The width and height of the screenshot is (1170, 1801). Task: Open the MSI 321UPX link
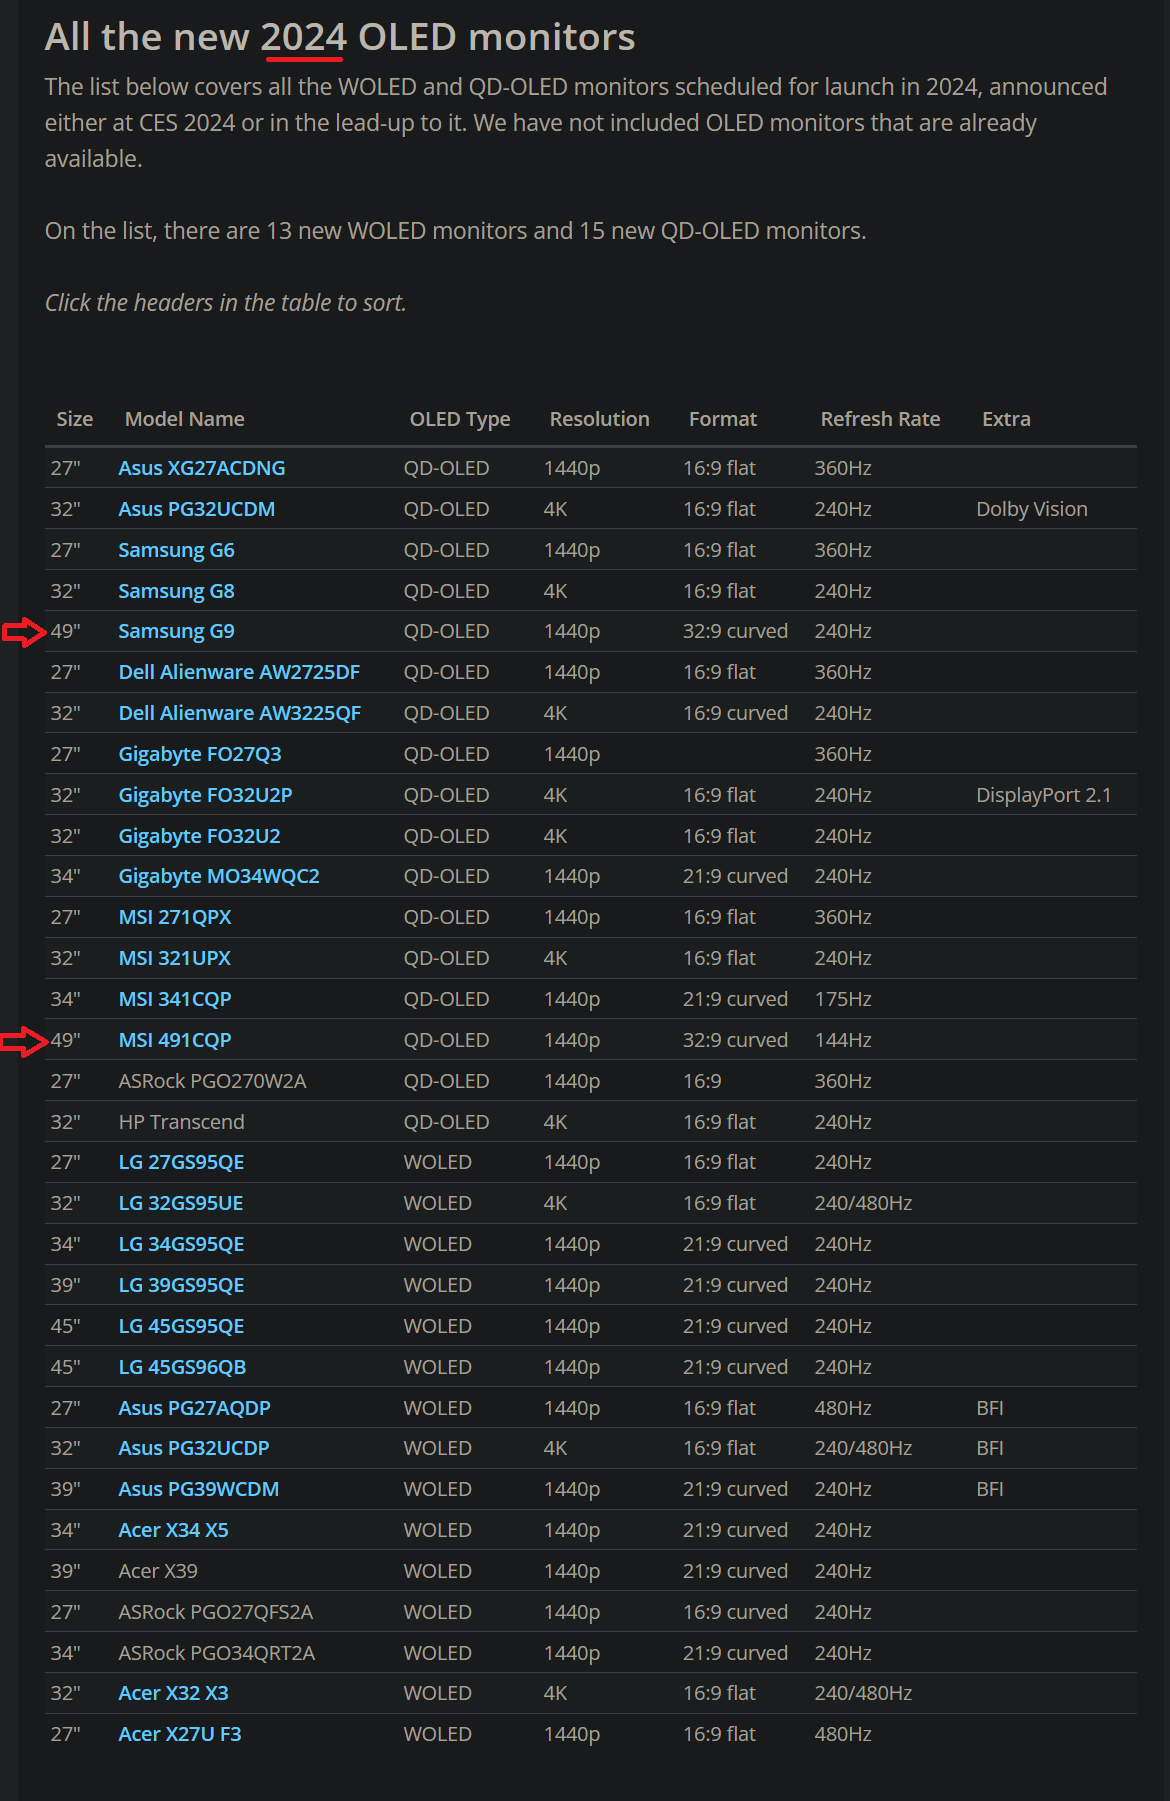(175, 958)
